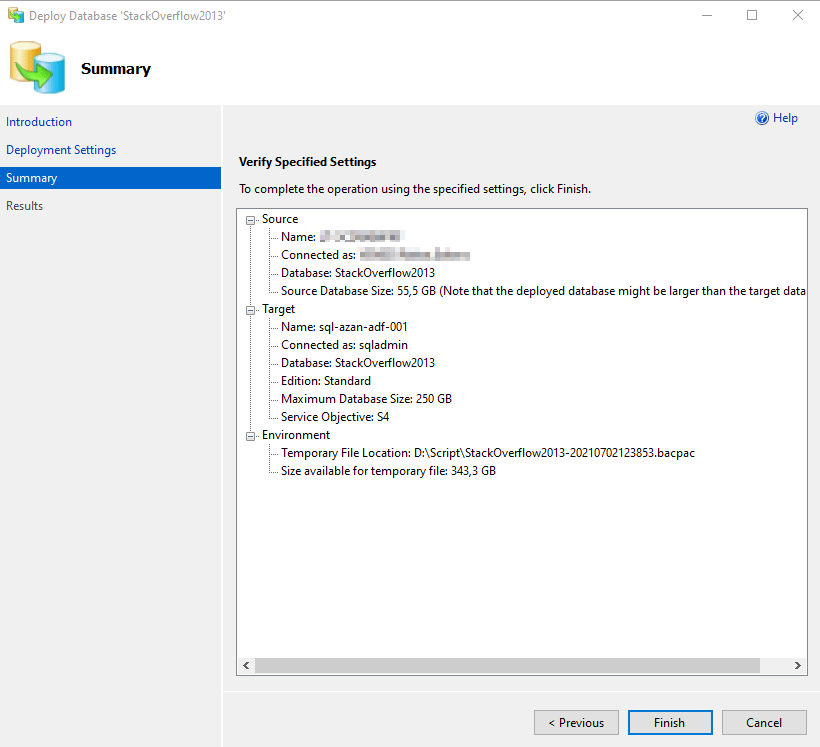Cancel the deploy database wizard
Viewport: 820px width, 747px height.
[x=764, y=722]
